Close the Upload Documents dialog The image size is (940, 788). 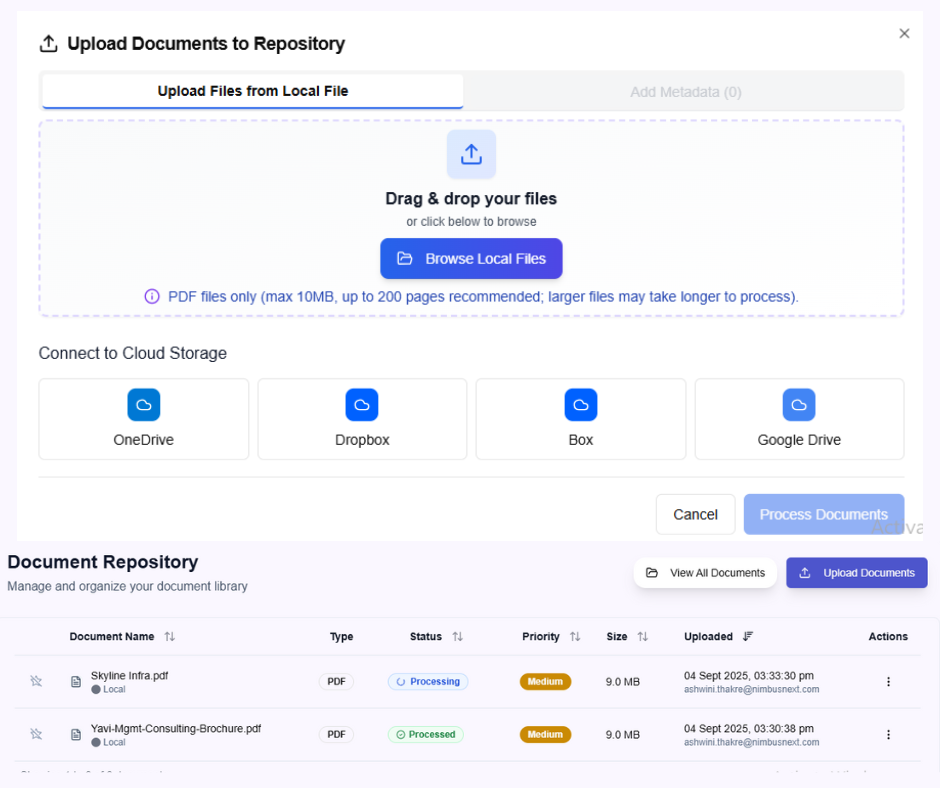point(904,34)
